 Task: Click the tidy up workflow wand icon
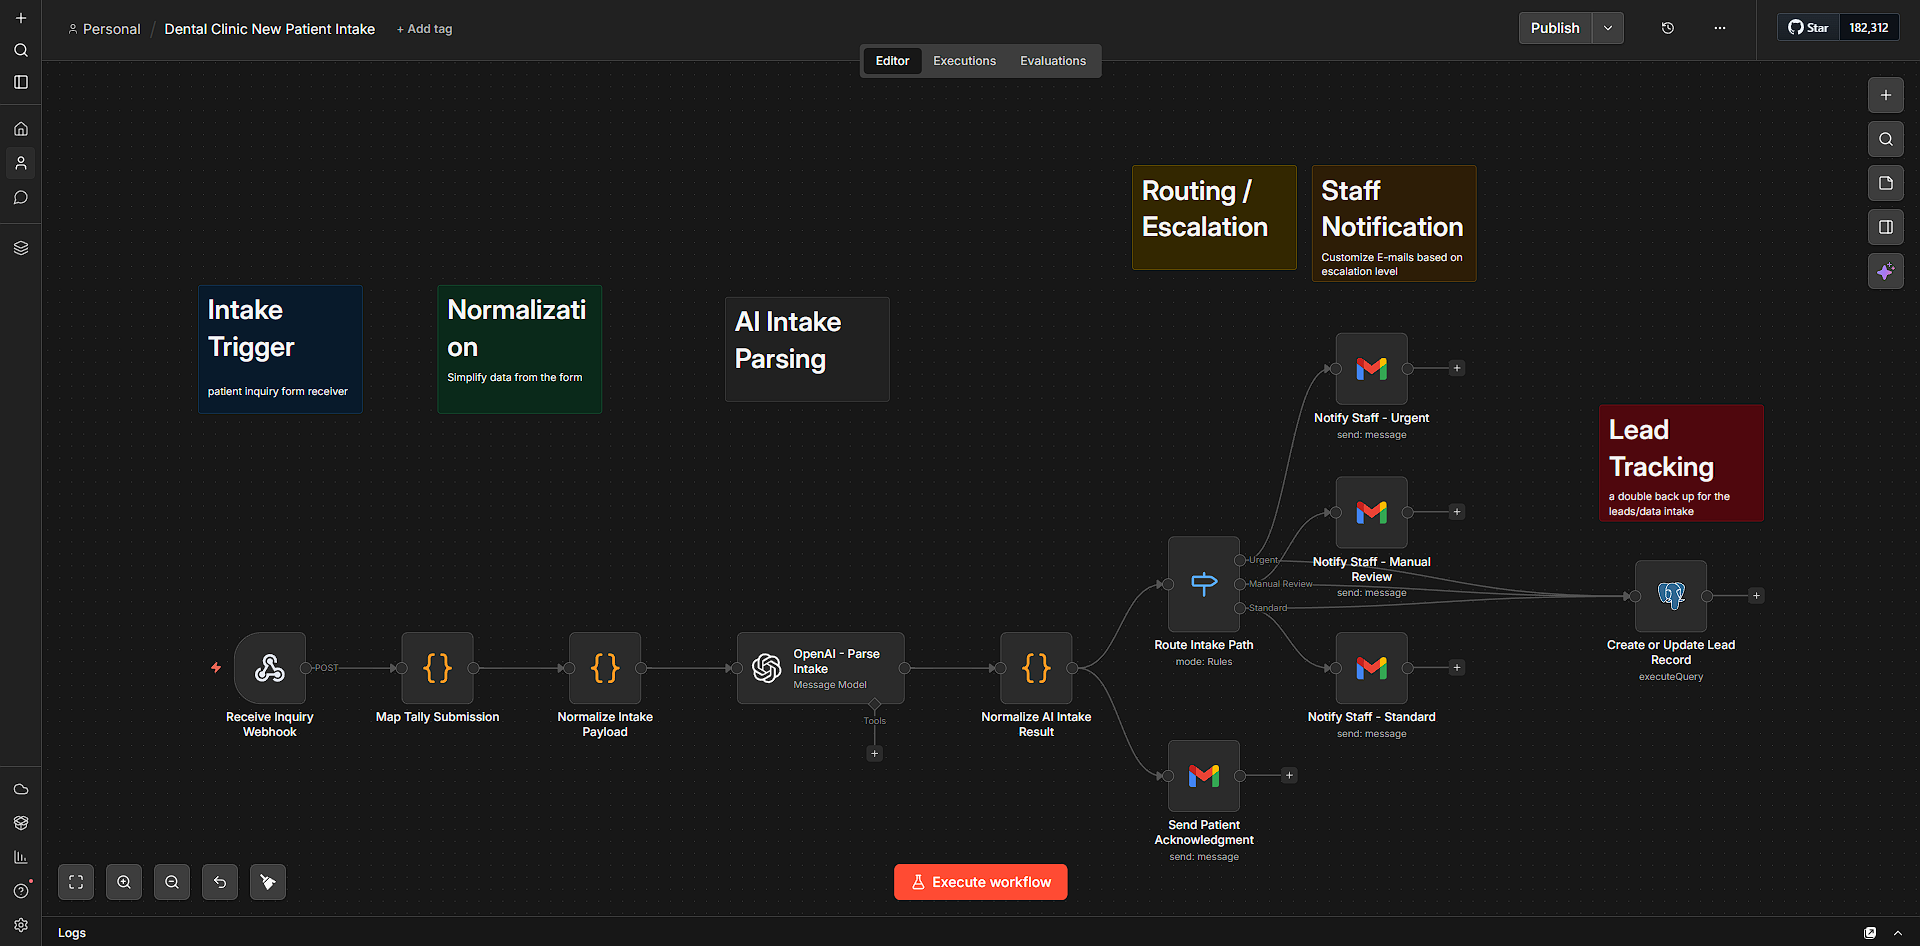[268, 881]
